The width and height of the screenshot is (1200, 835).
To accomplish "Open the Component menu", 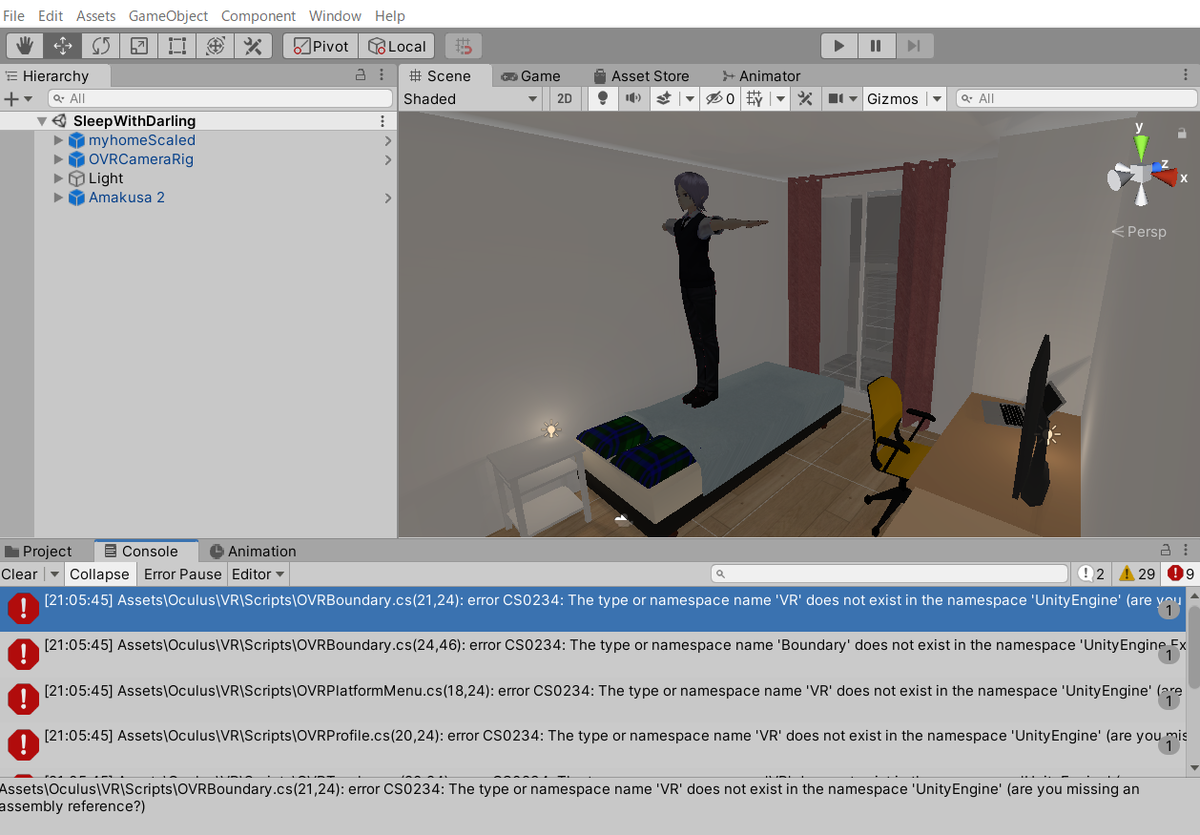I will (258, 16).
